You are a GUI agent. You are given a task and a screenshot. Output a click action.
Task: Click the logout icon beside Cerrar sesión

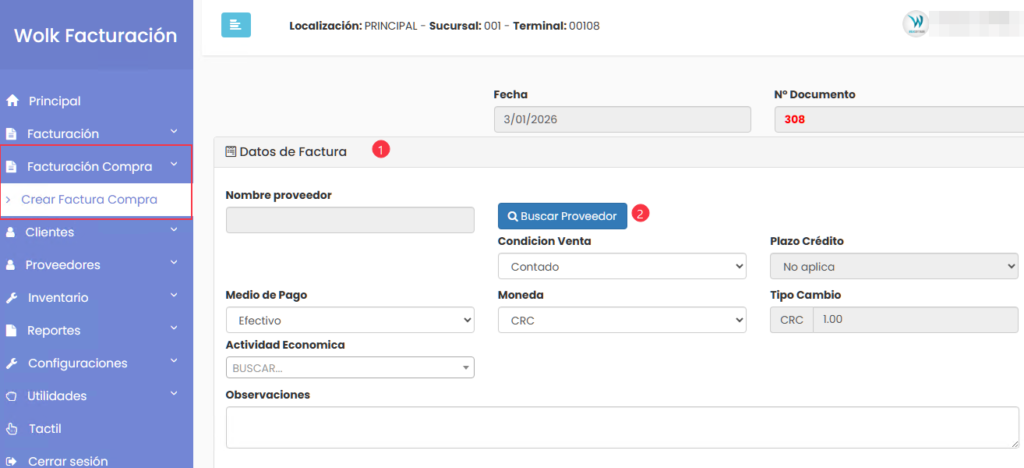coord(12,462)
